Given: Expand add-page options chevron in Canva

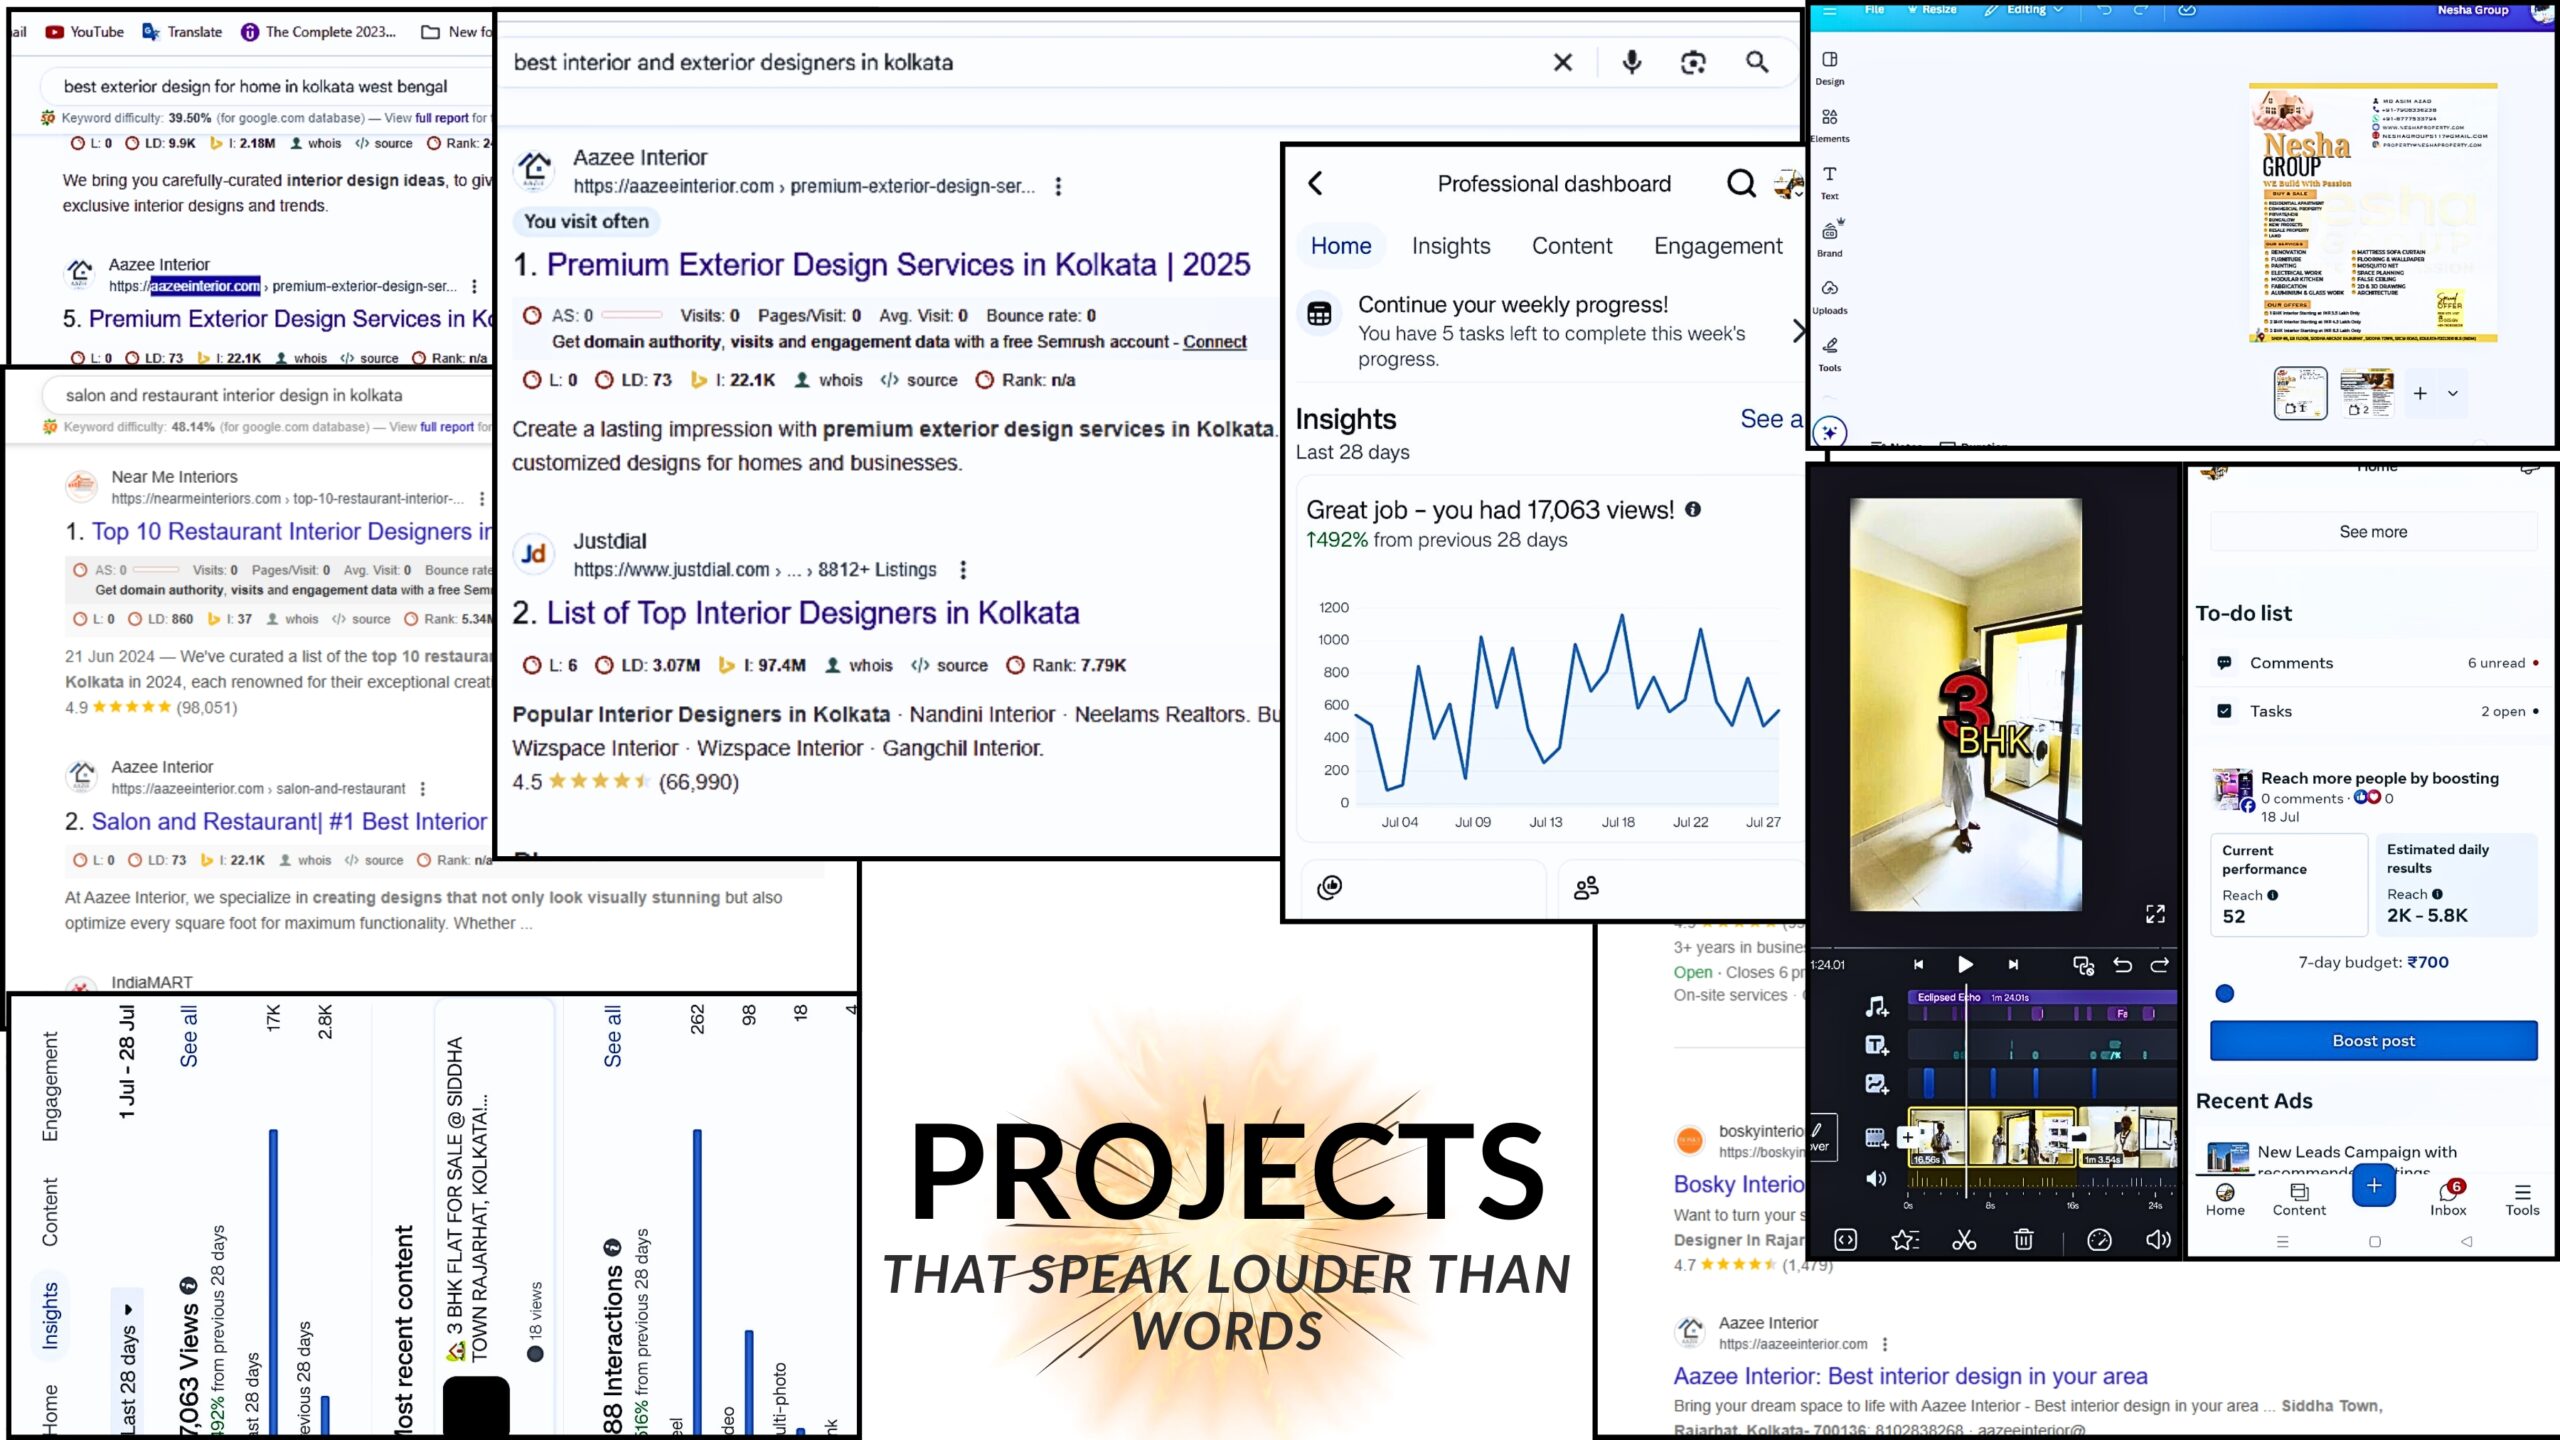Looking at the screenshot, I should [x=2452, y=394].
